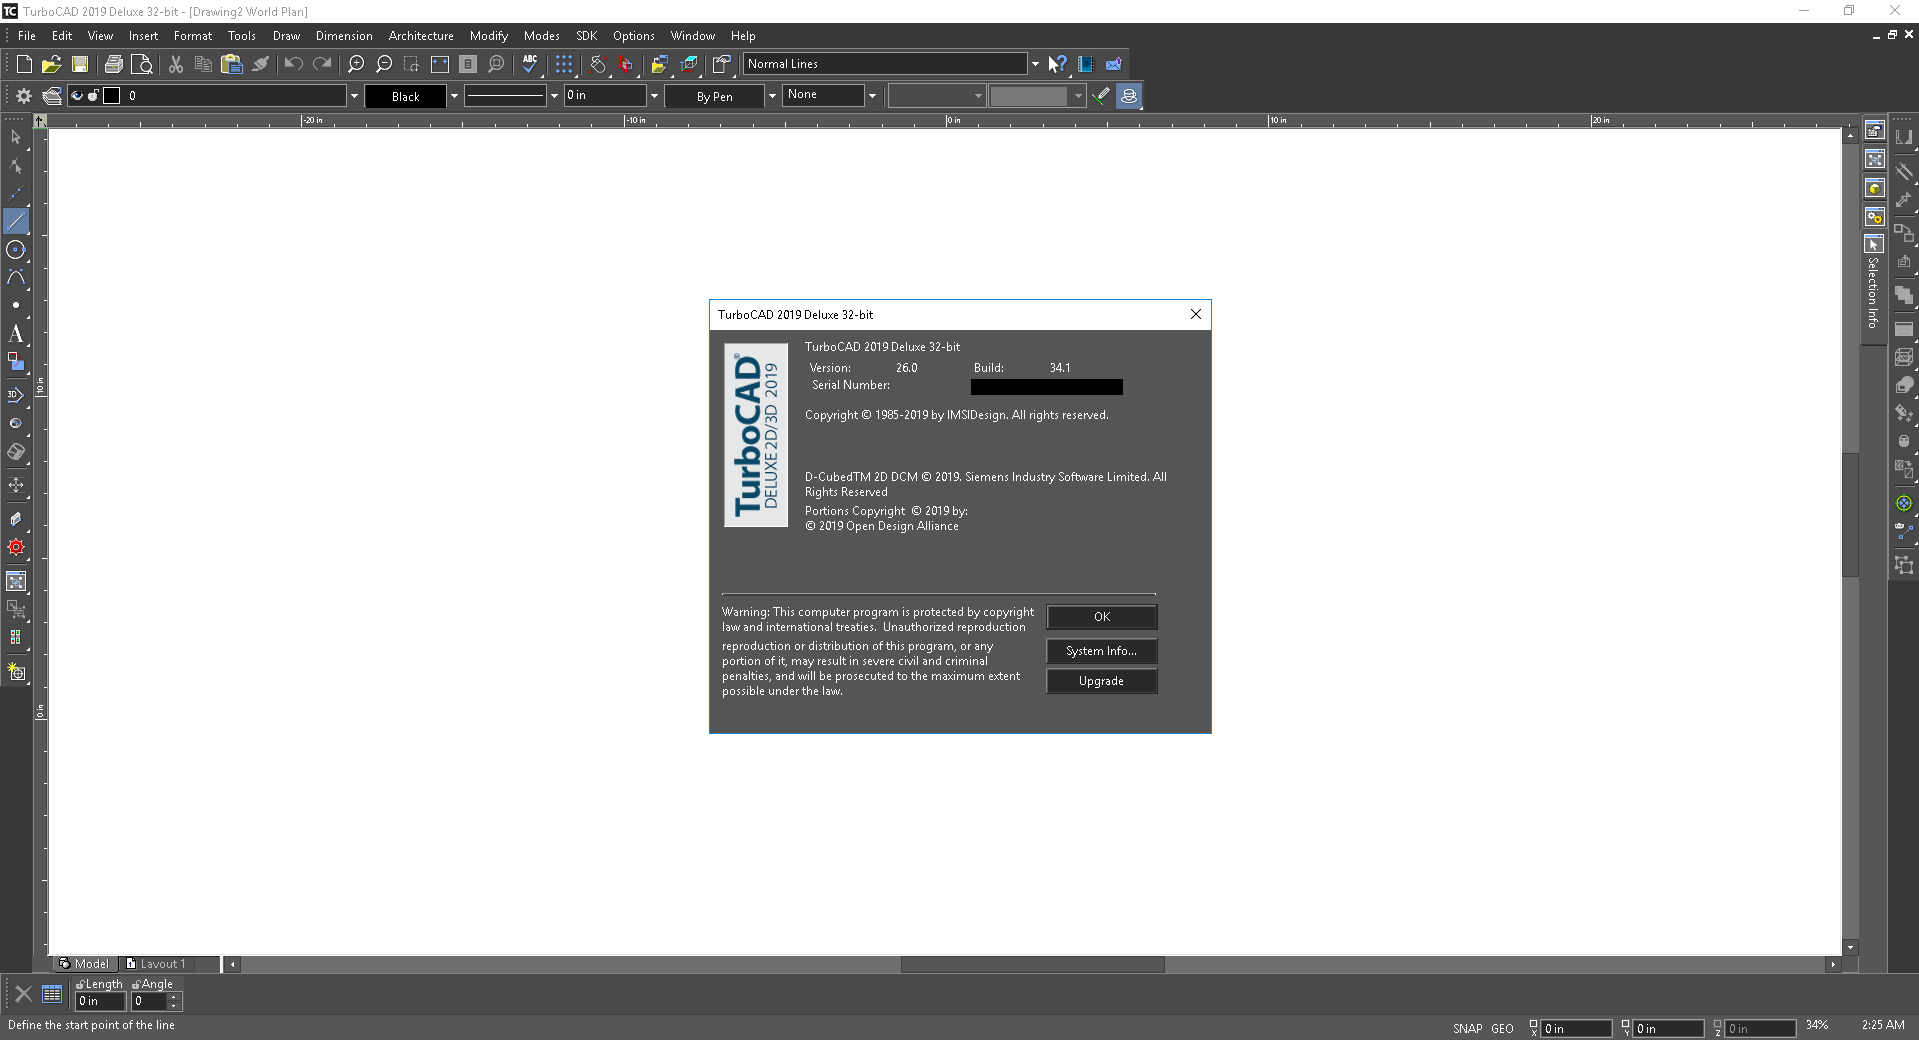Expand the Black pen color dropdown
Image resolution: width=1919 pixels, height=1040 pixels.
point(454,96)
